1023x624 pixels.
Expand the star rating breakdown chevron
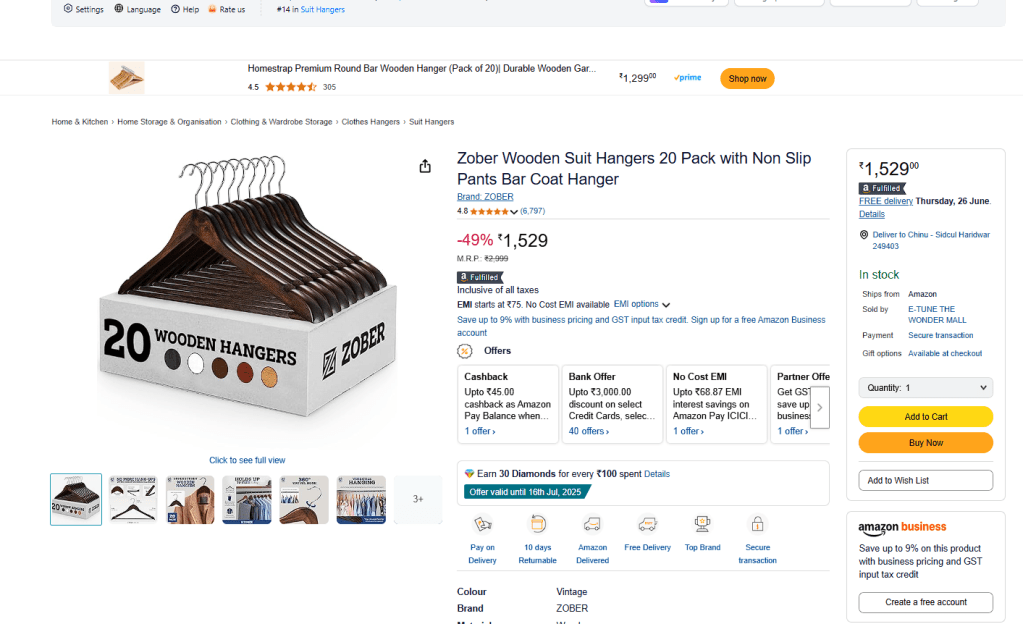pyautogui.click(x=514, y=212)
